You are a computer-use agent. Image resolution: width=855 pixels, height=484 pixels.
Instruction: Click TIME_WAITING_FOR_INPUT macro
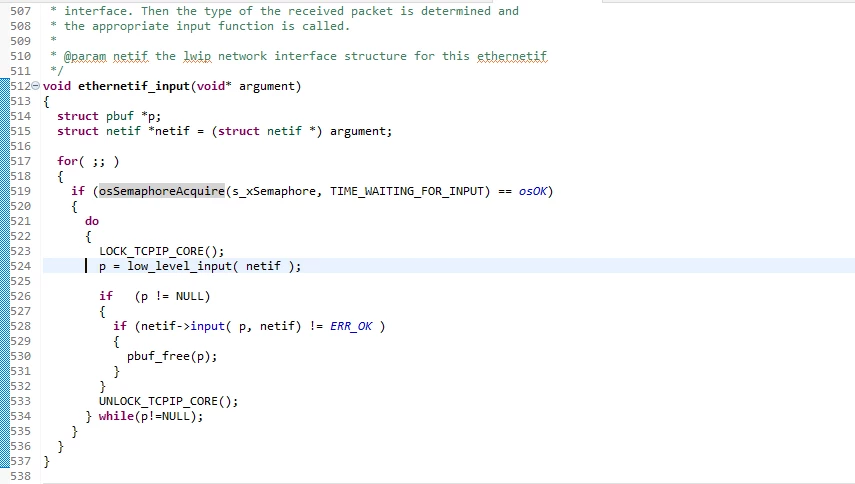coord(406,191)
